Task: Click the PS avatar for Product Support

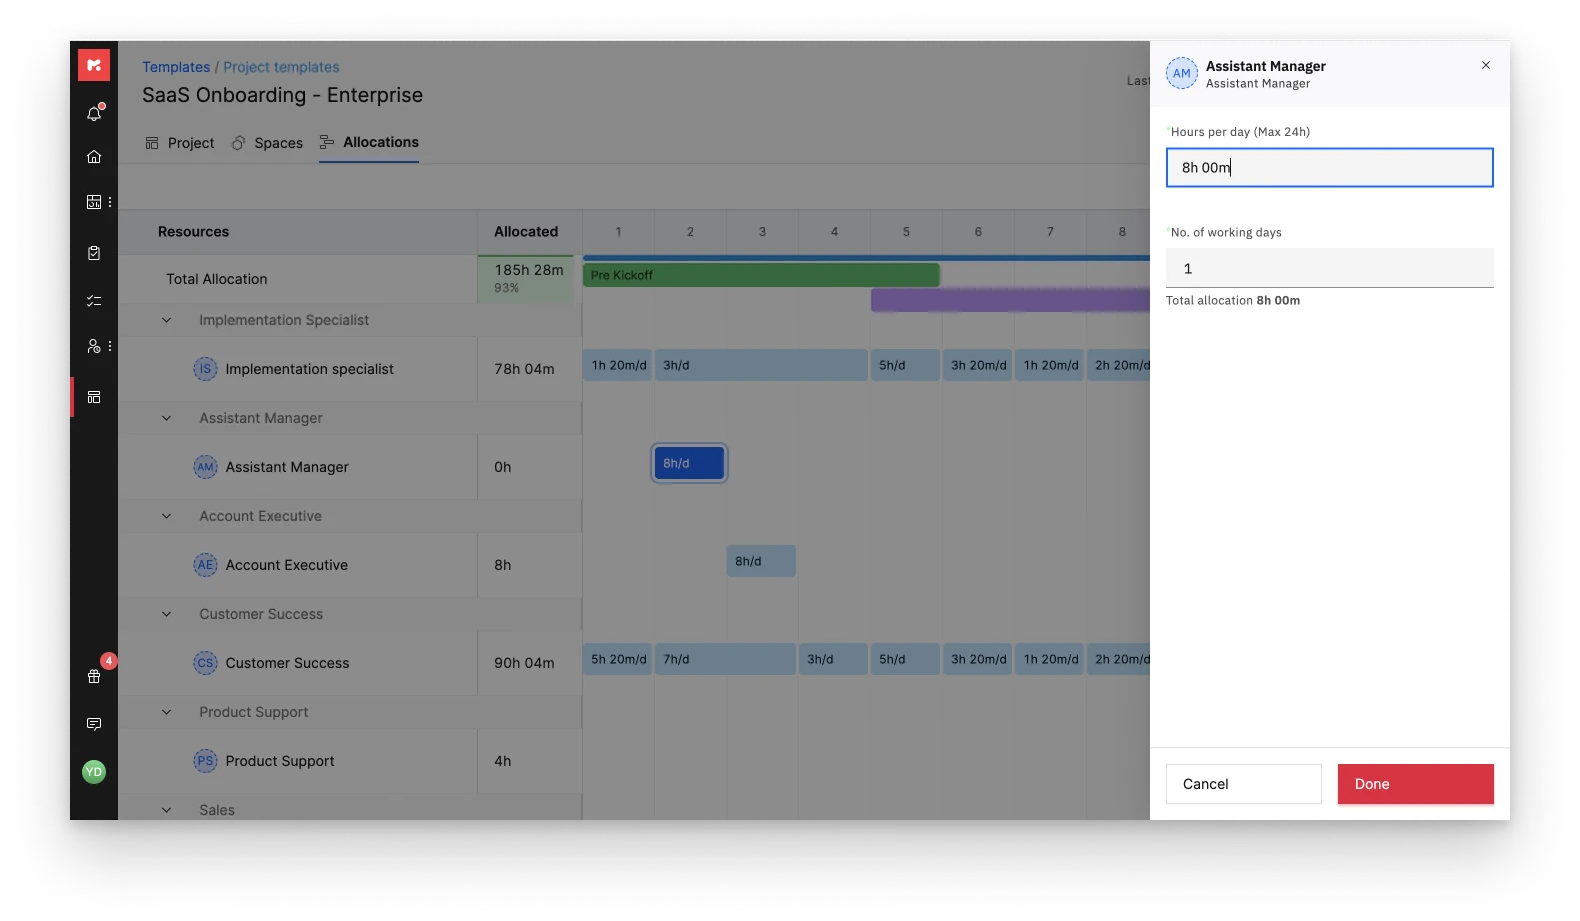Action: coord(205,761)
